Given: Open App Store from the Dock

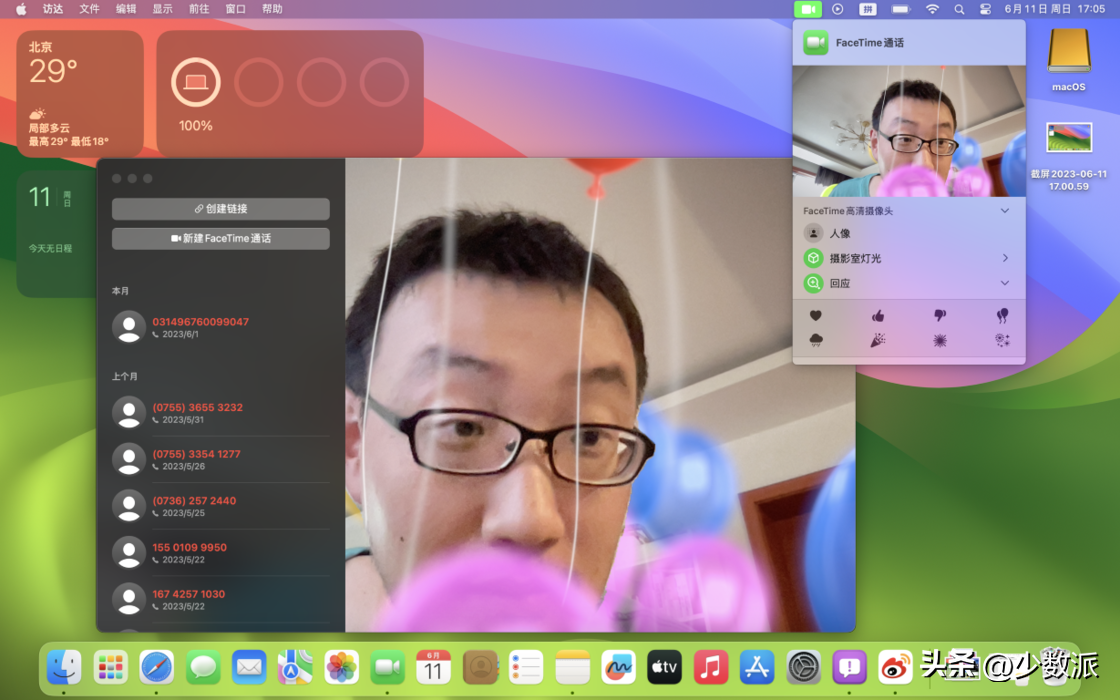Looking at the screenshot, I should tap(756, 667).
